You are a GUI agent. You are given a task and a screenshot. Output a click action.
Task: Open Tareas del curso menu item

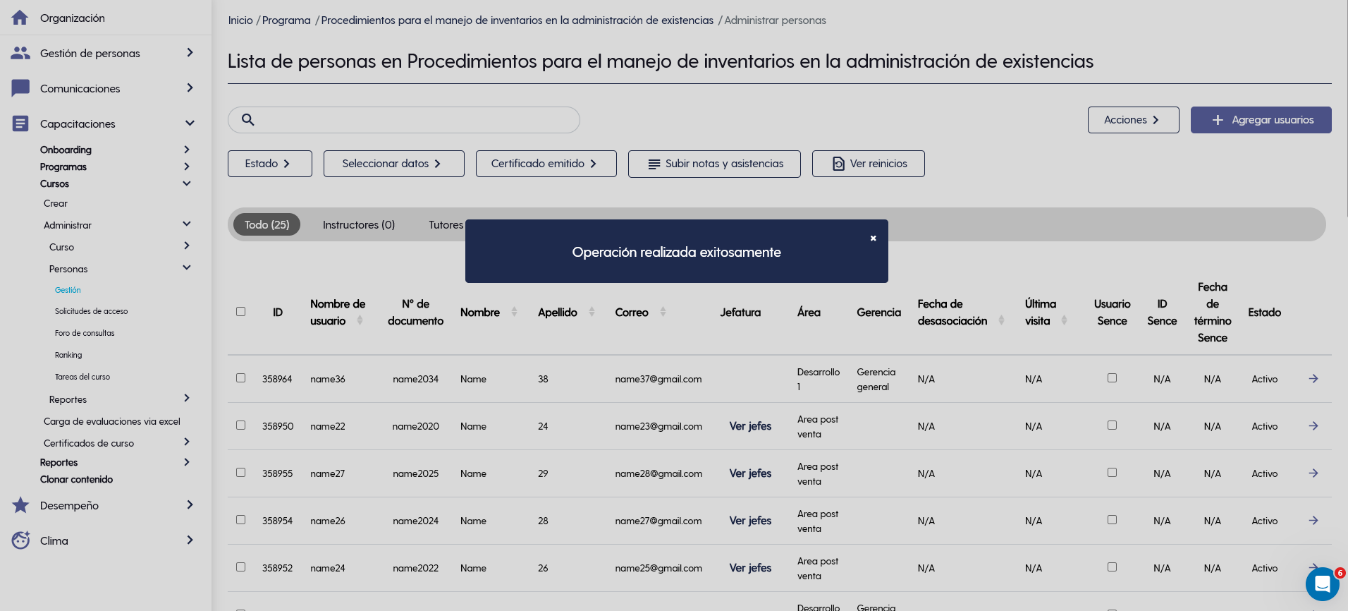pos(82,377)
